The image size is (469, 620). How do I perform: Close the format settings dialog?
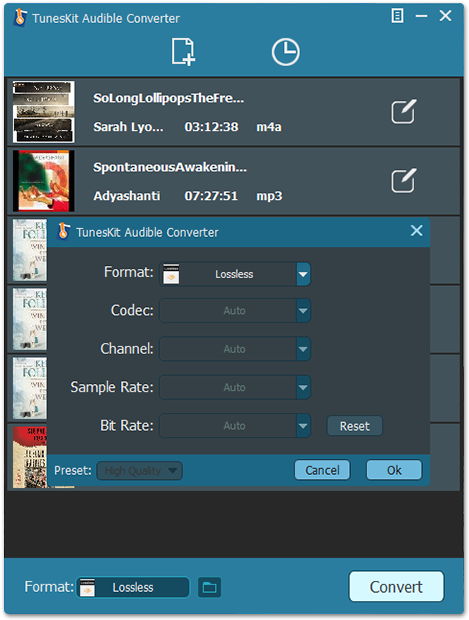tap(416, 231)
